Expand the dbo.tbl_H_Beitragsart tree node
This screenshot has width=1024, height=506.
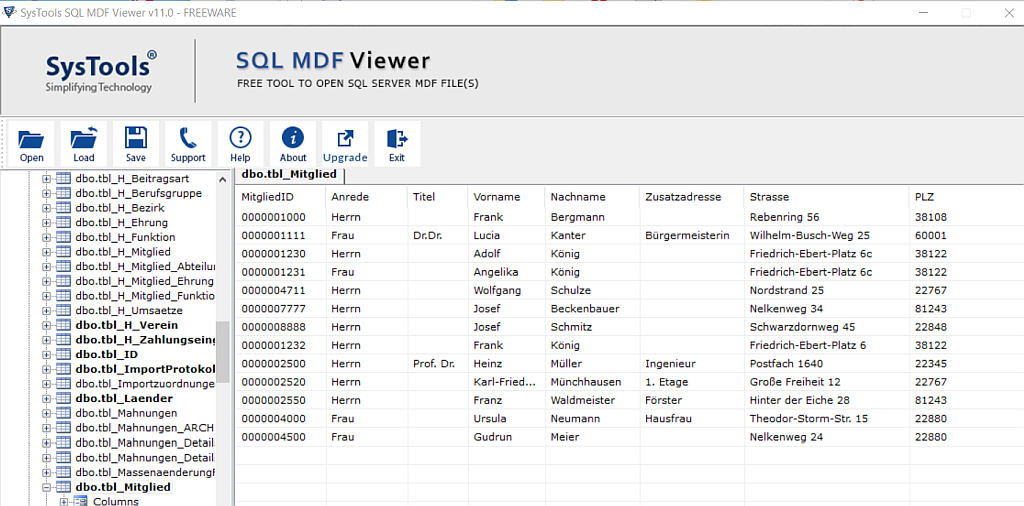click(46, 179)
